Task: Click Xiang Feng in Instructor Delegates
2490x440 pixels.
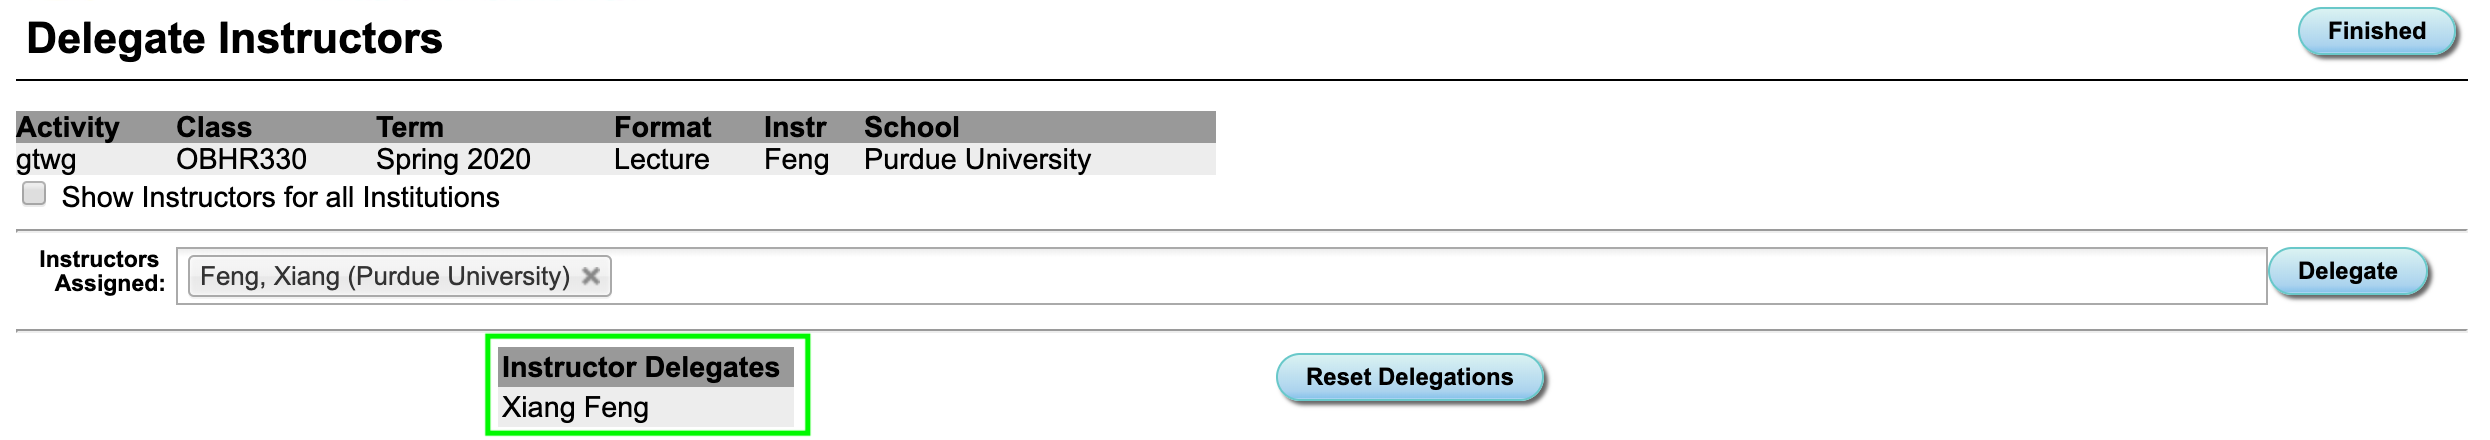Action: (575, 408)
